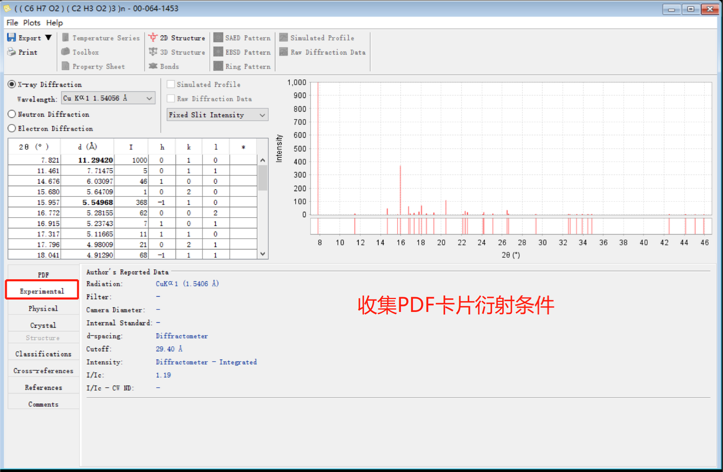Click the Bonds toolbar icon
723x472 pixels.
pyautogui.click(x=153, y=66)
